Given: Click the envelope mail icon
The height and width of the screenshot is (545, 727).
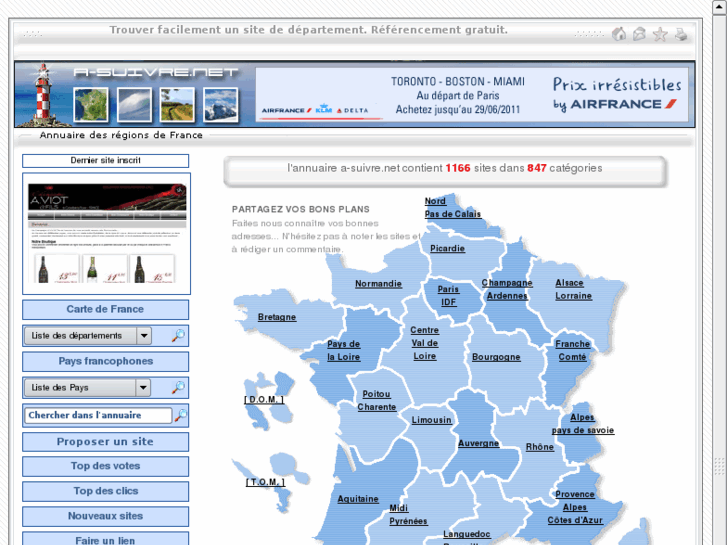Looking at the screenshot, I should pyautogui.click(x=639, y=34).
